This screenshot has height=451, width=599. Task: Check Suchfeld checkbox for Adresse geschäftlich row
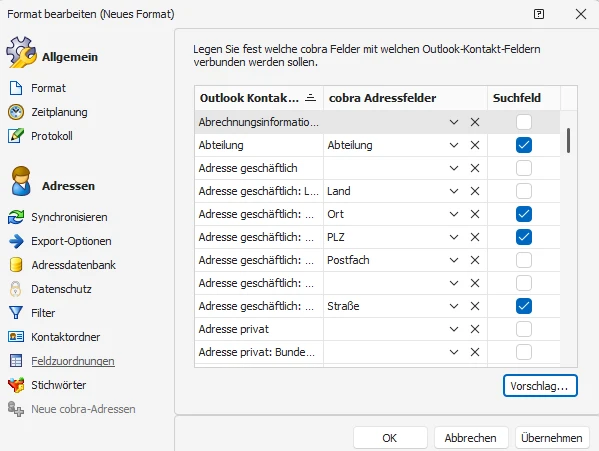pos(524,168)
